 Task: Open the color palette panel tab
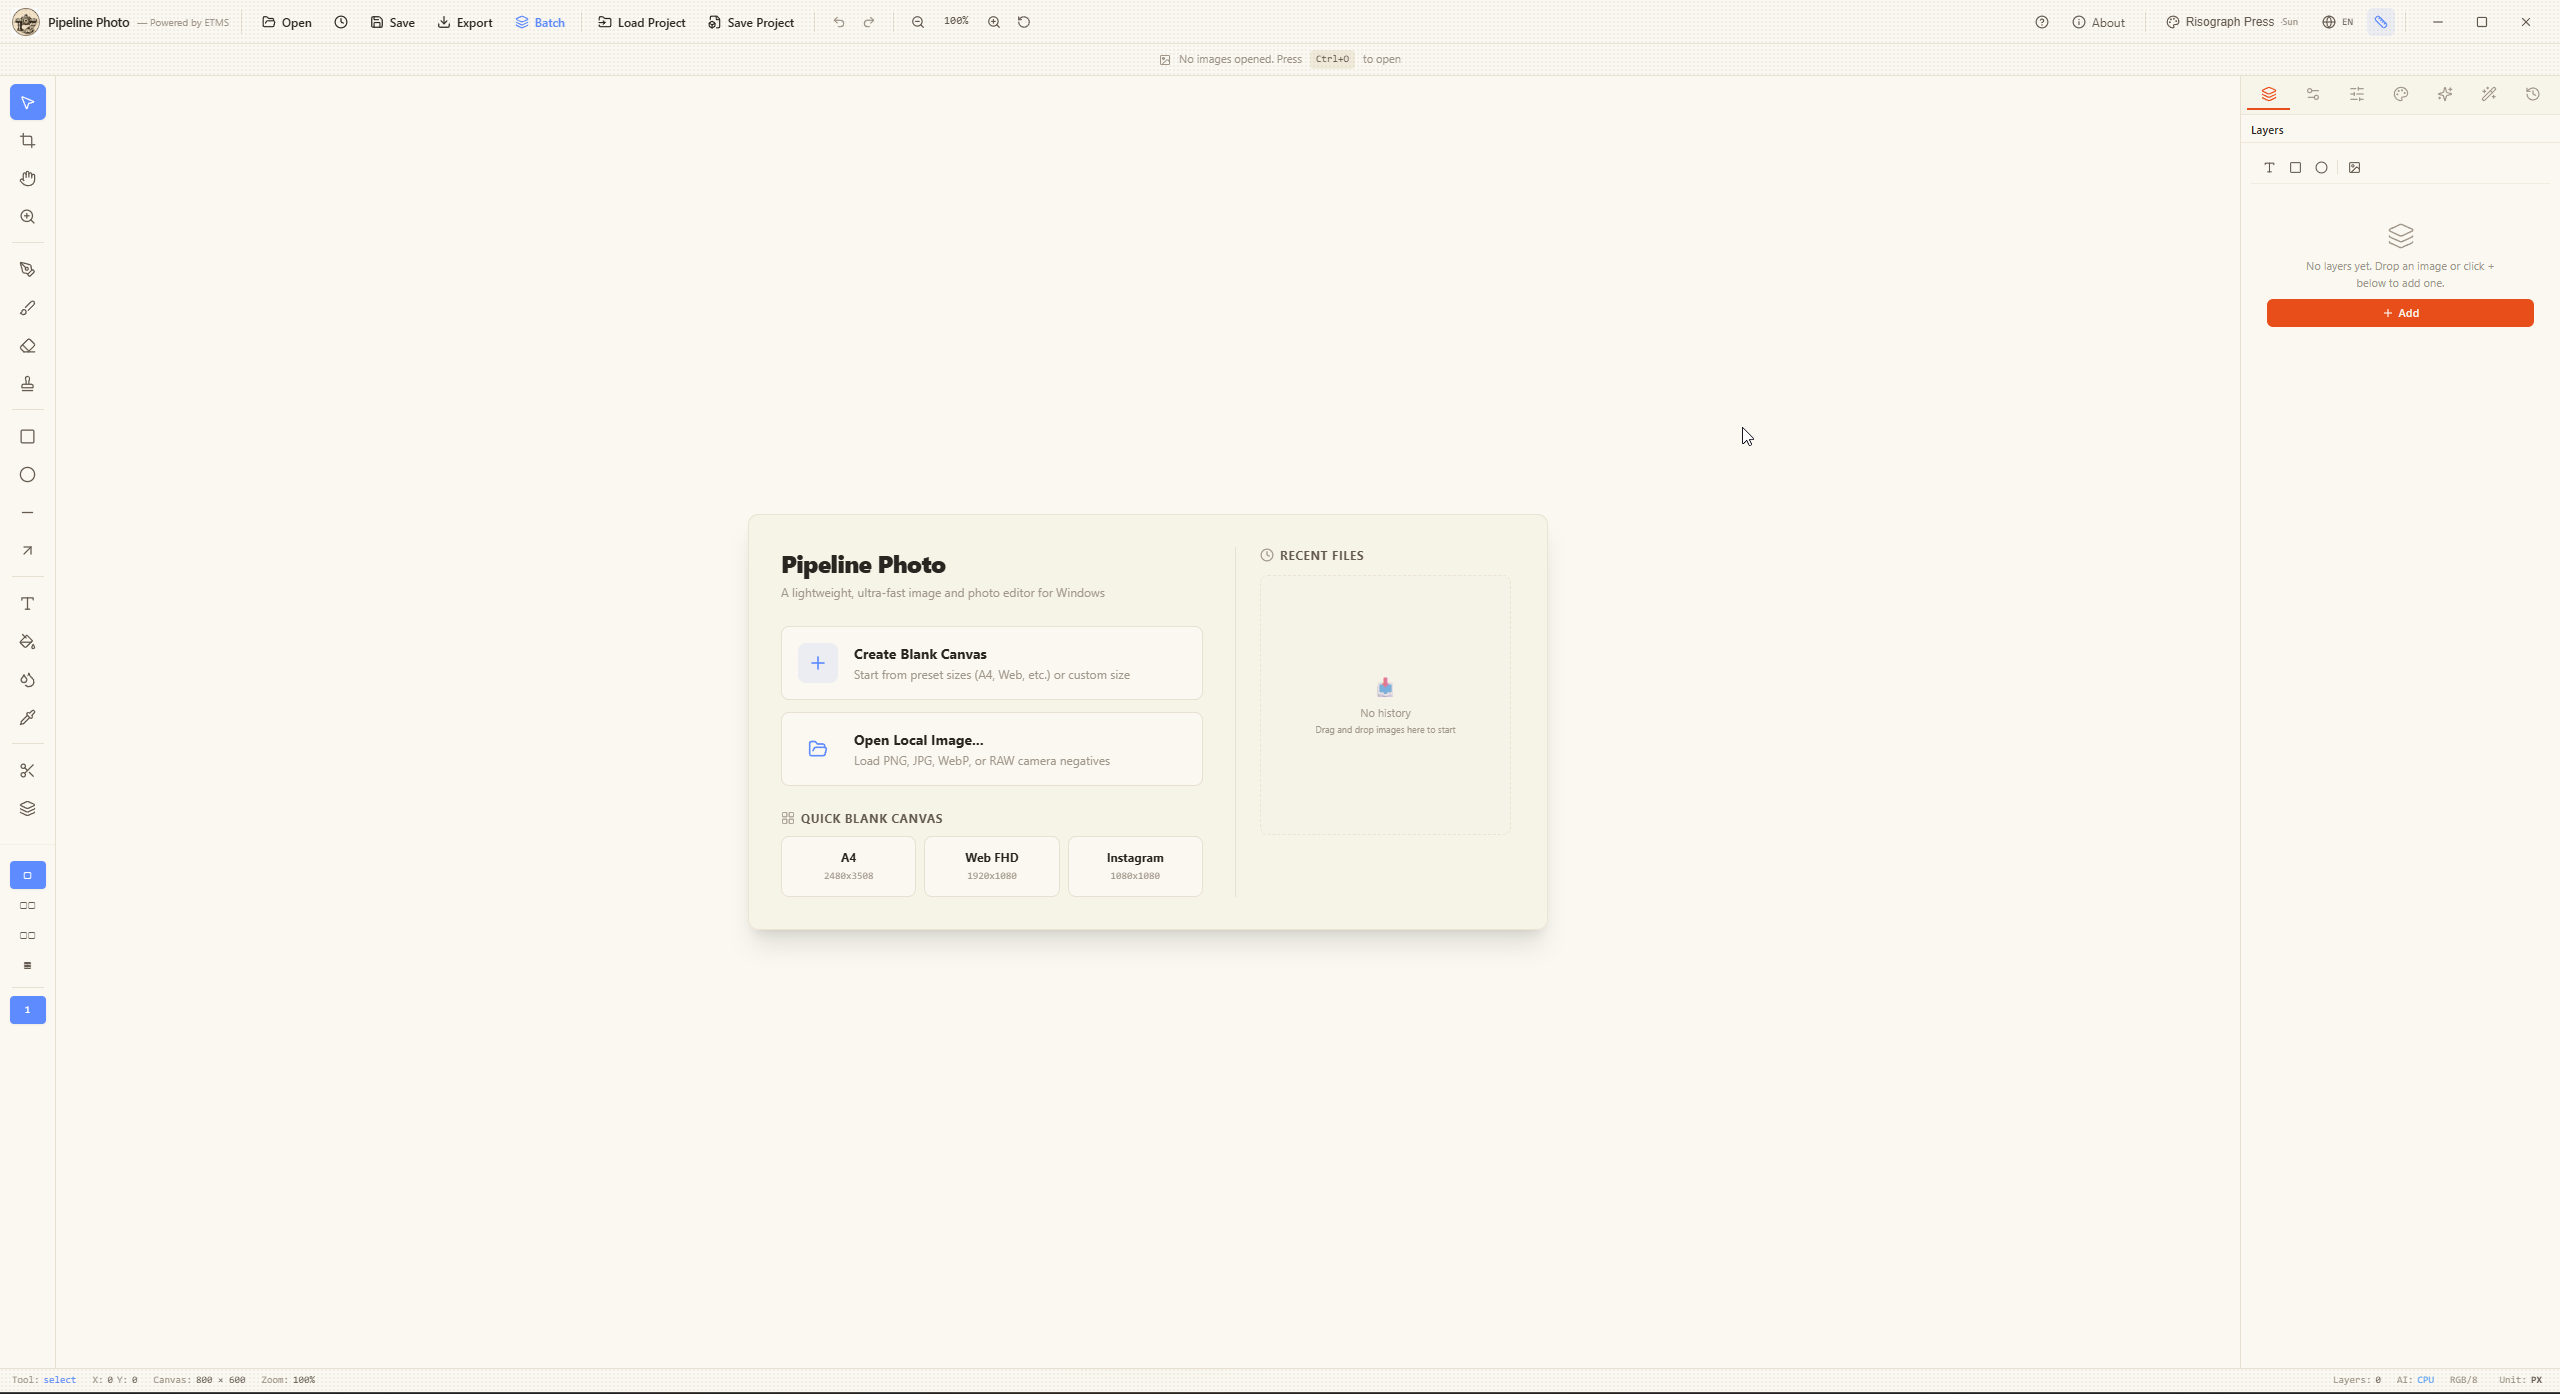[2401, 94]
